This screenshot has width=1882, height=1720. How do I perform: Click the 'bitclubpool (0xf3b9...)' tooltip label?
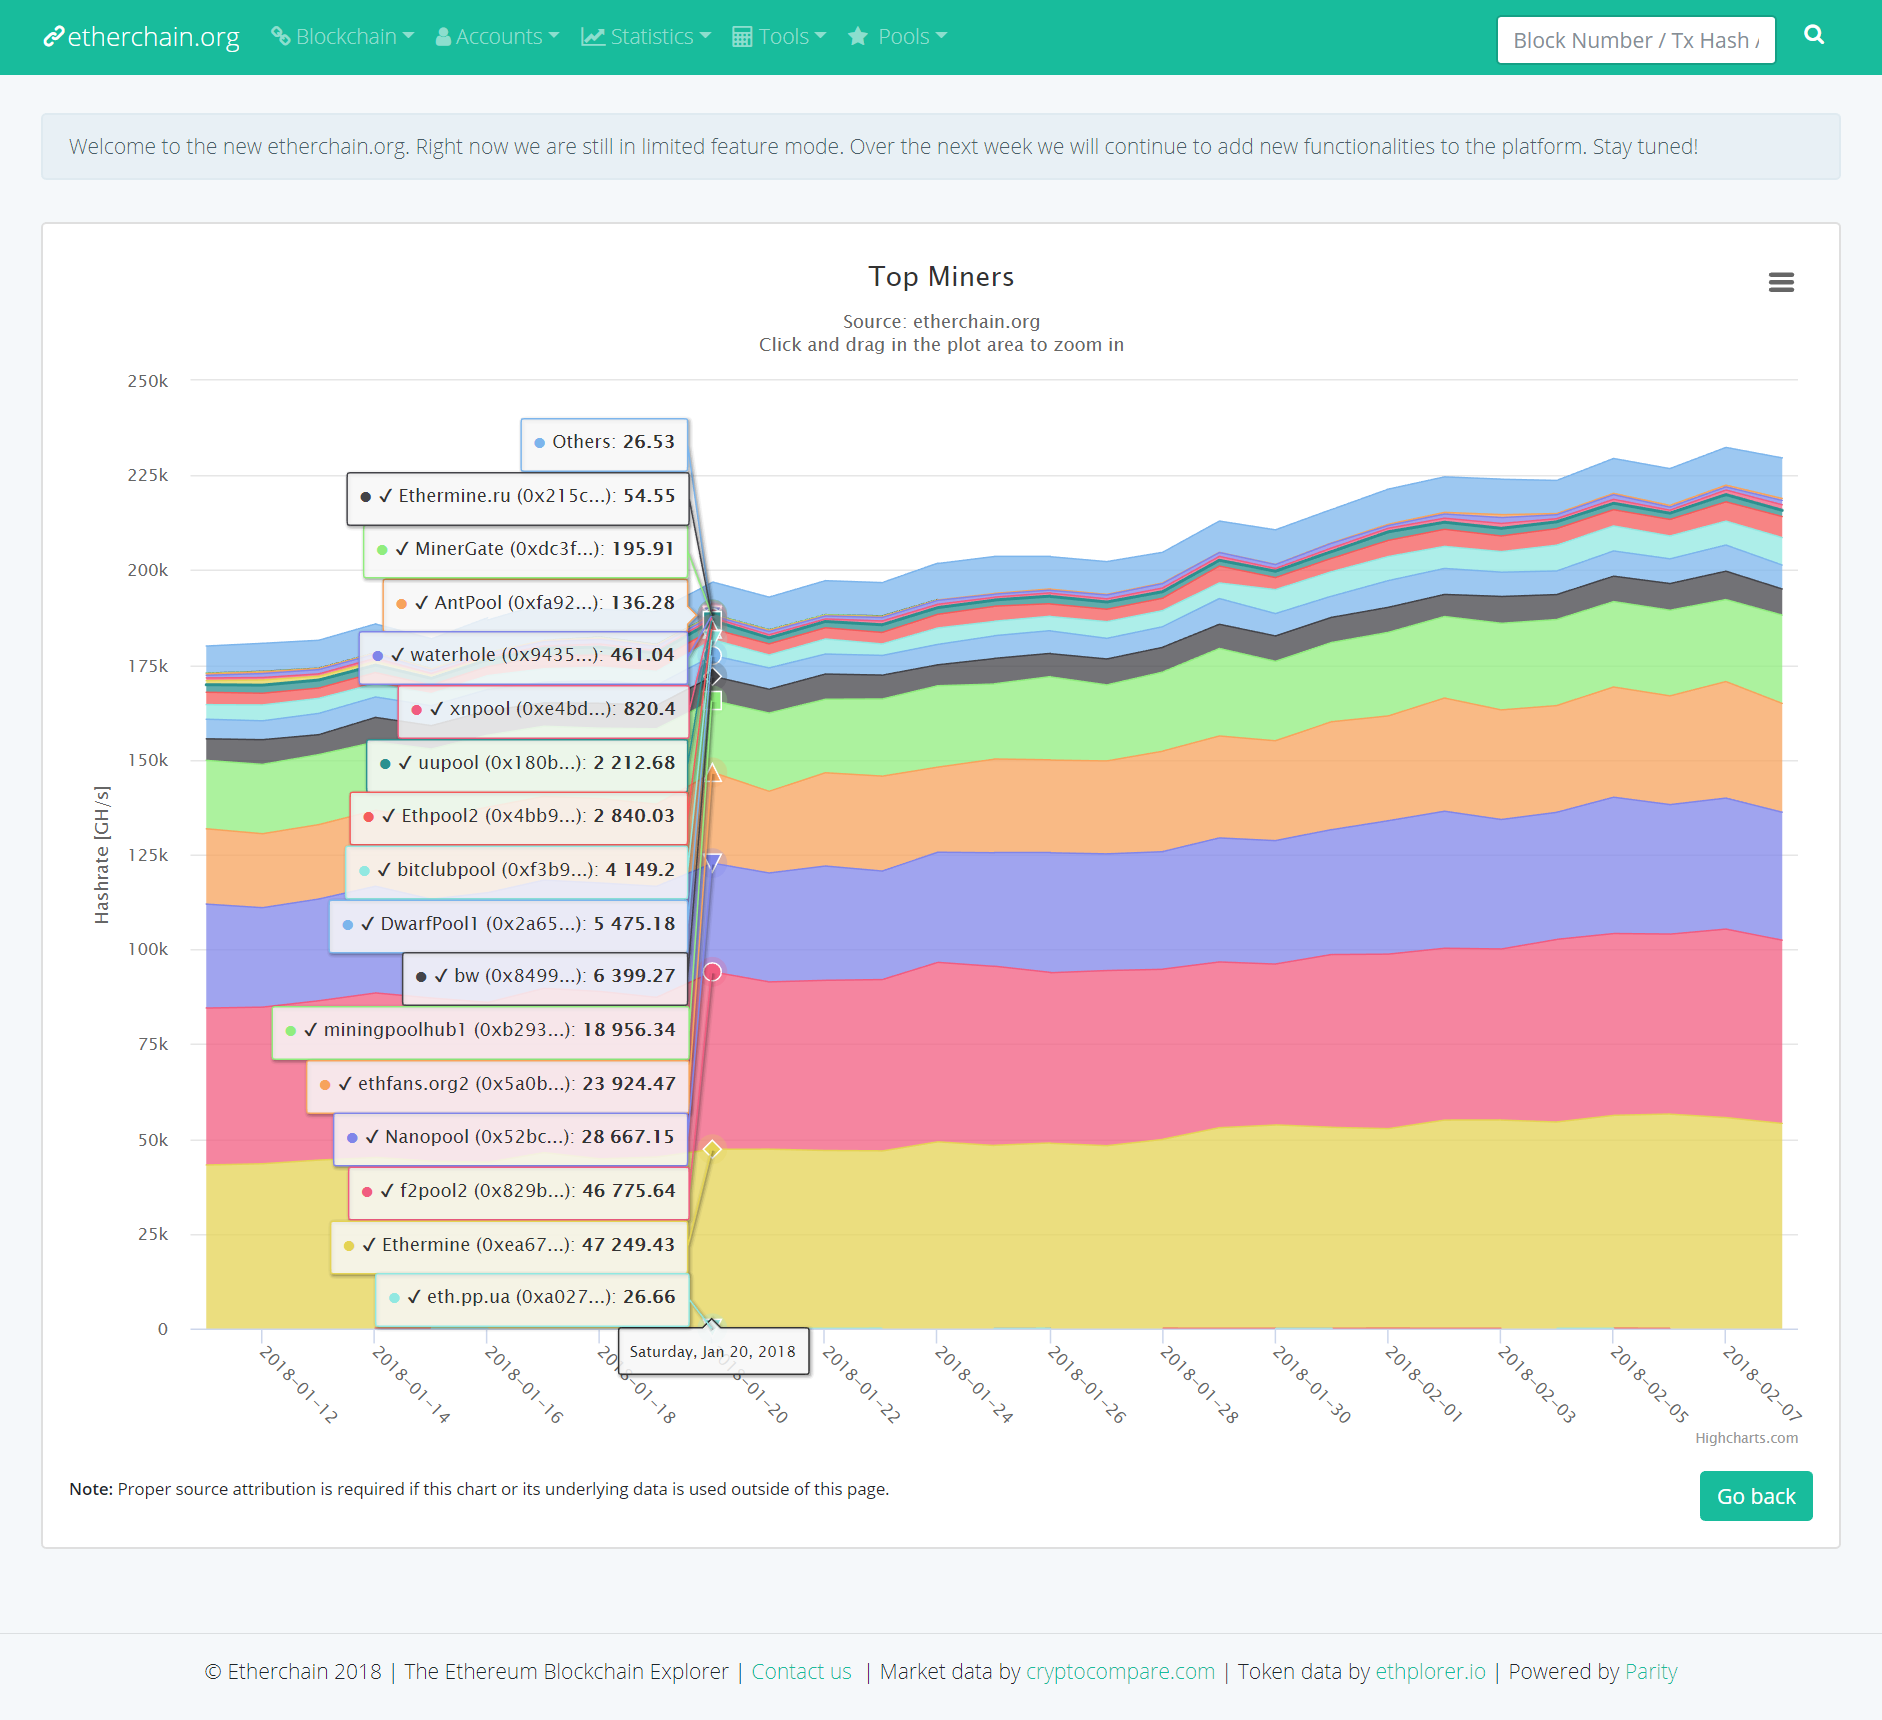pos(517,871)
